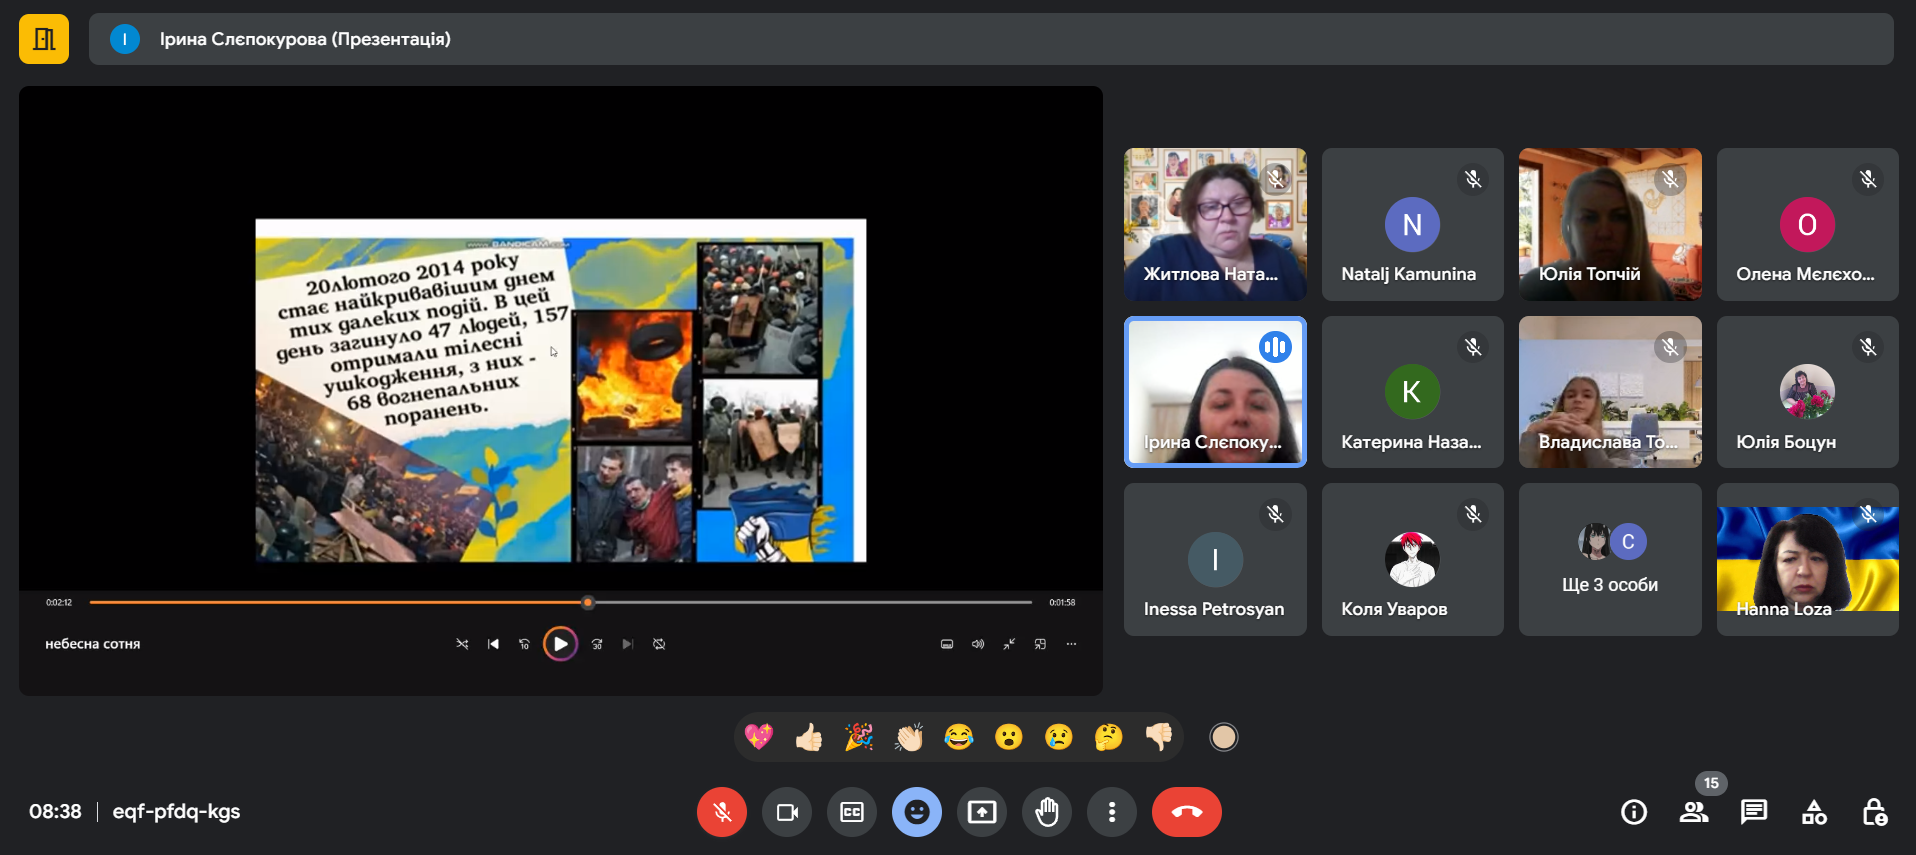Send the thumbs up reaction
The height and width of the screenshot is (855, 1916).
(809, 738)
